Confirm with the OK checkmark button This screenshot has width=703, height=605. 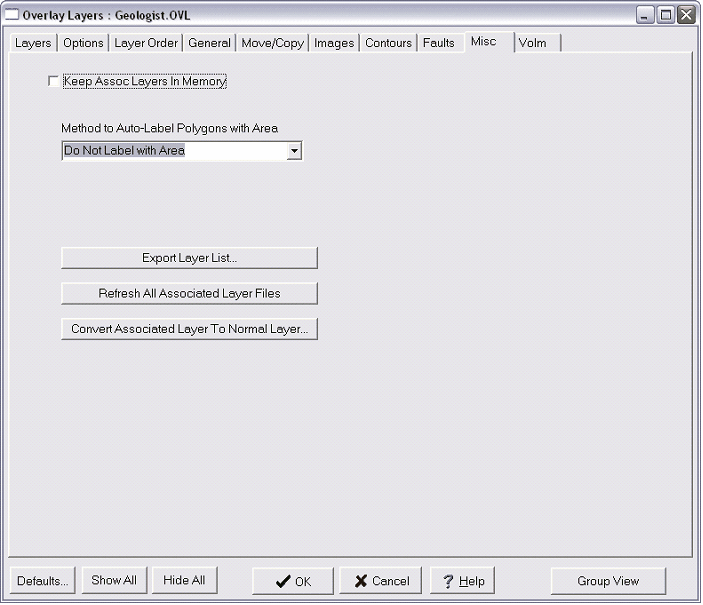[293, 581]
